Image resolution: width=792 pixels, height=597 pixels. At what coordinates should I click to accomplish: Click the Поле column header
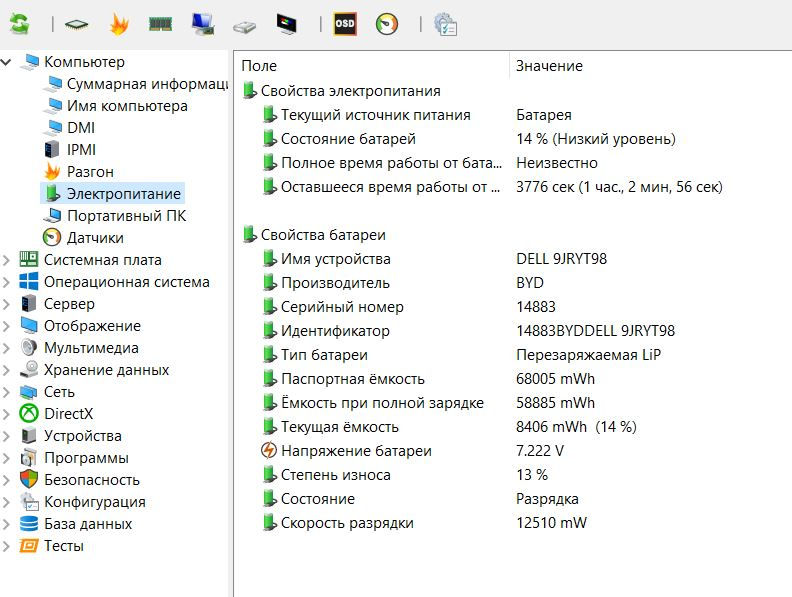(x=260, y=66)
